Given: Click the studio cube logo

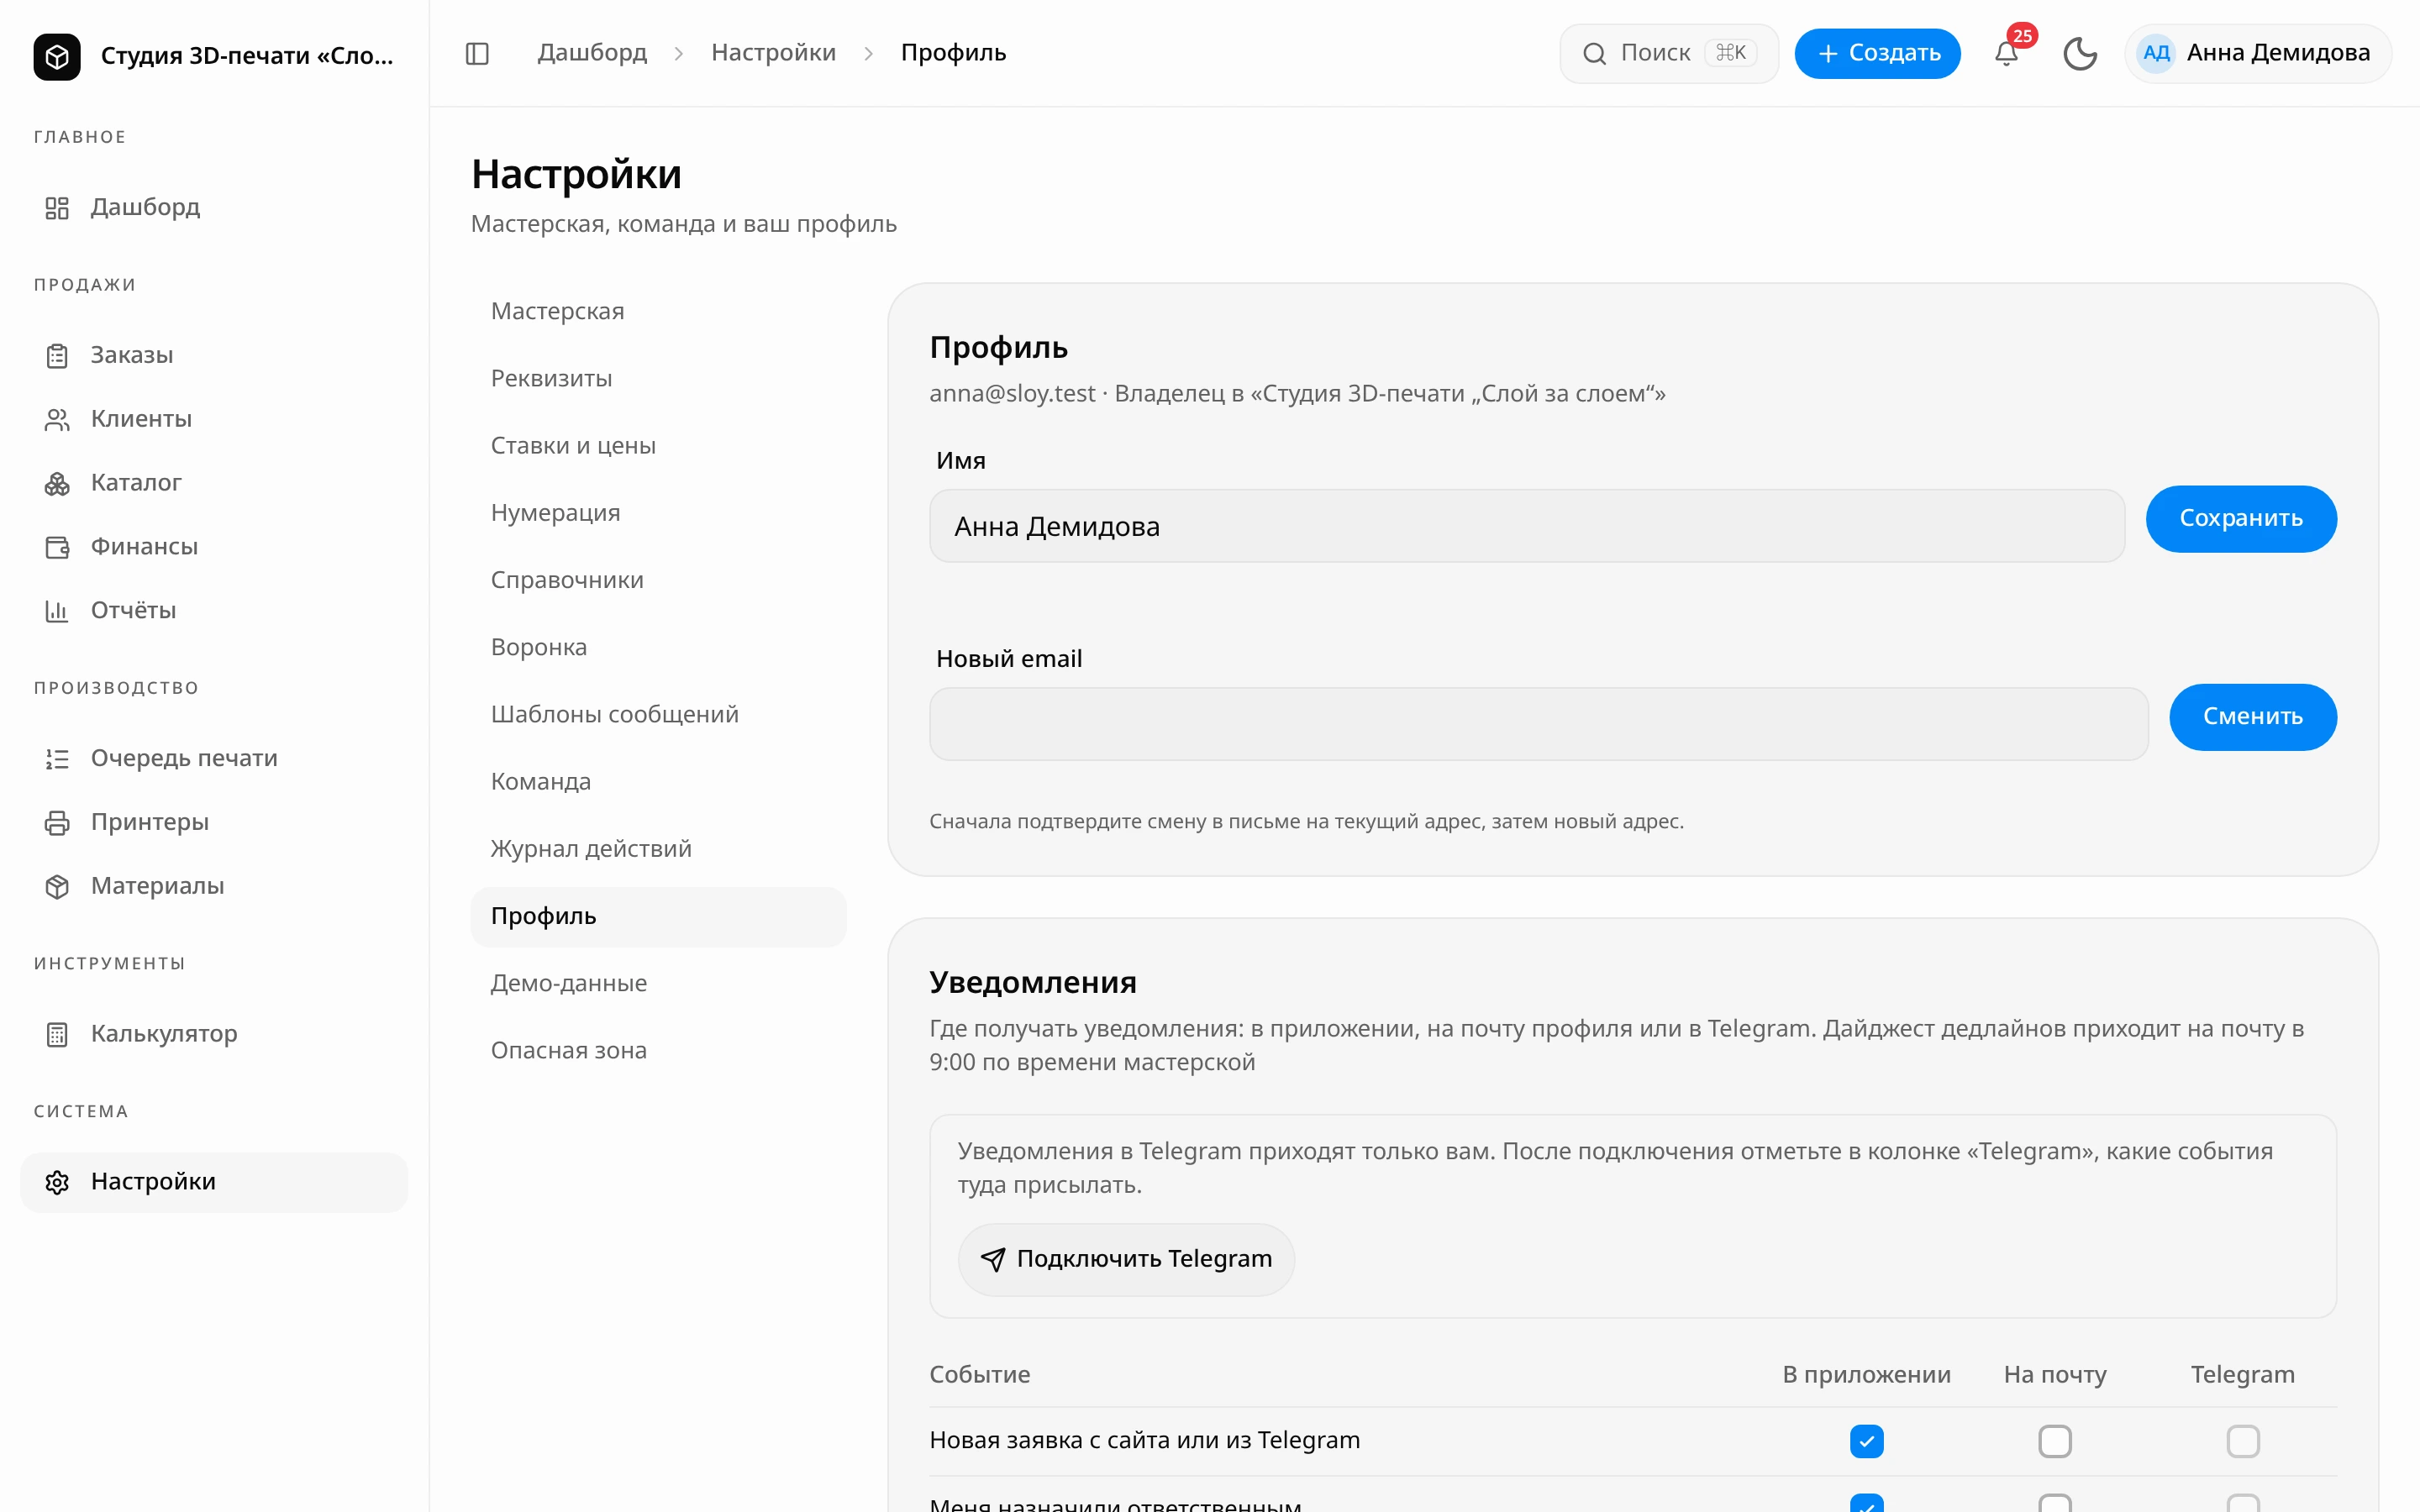Looking at the screenshot, I should pos(57,56).
